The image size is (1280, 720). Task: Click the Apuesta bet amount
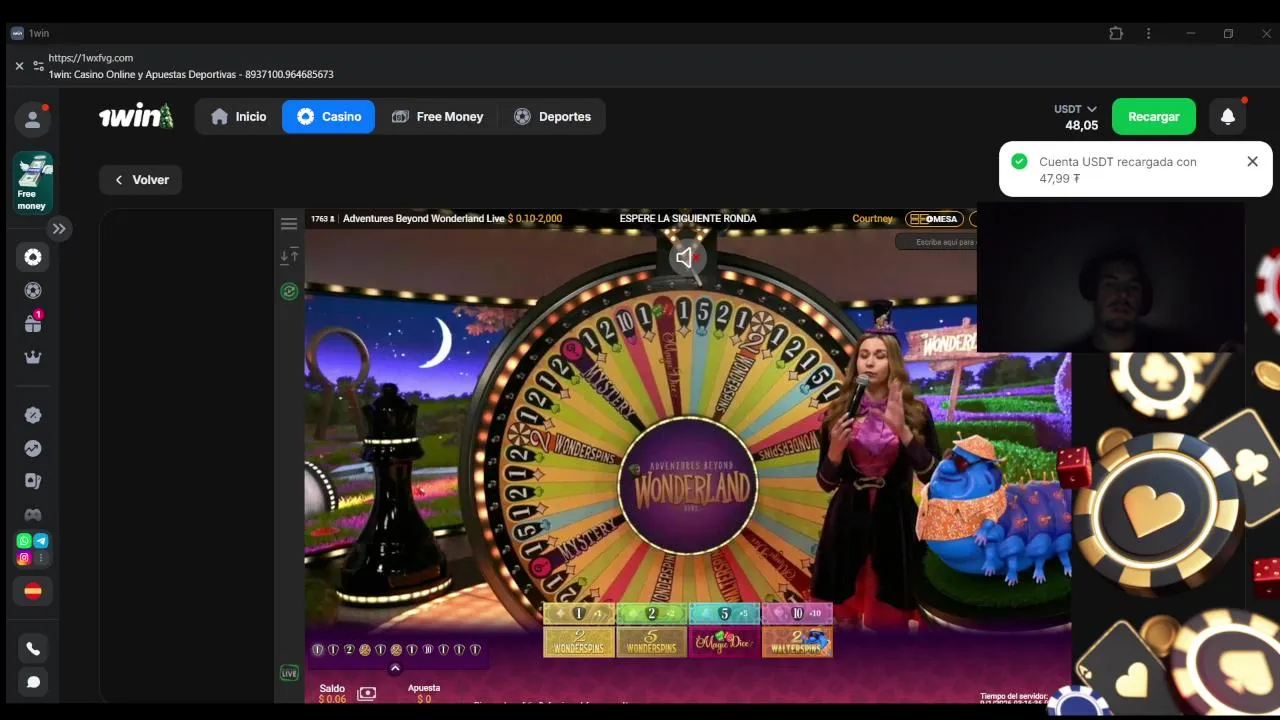click(424, 699)
